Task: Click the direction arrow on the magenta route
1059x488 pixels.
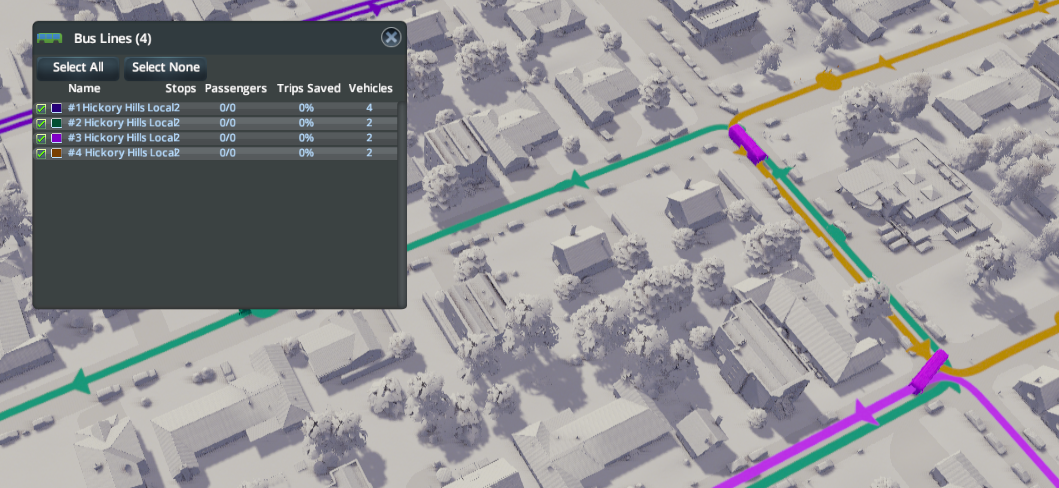Action: [x=862, y=413]
